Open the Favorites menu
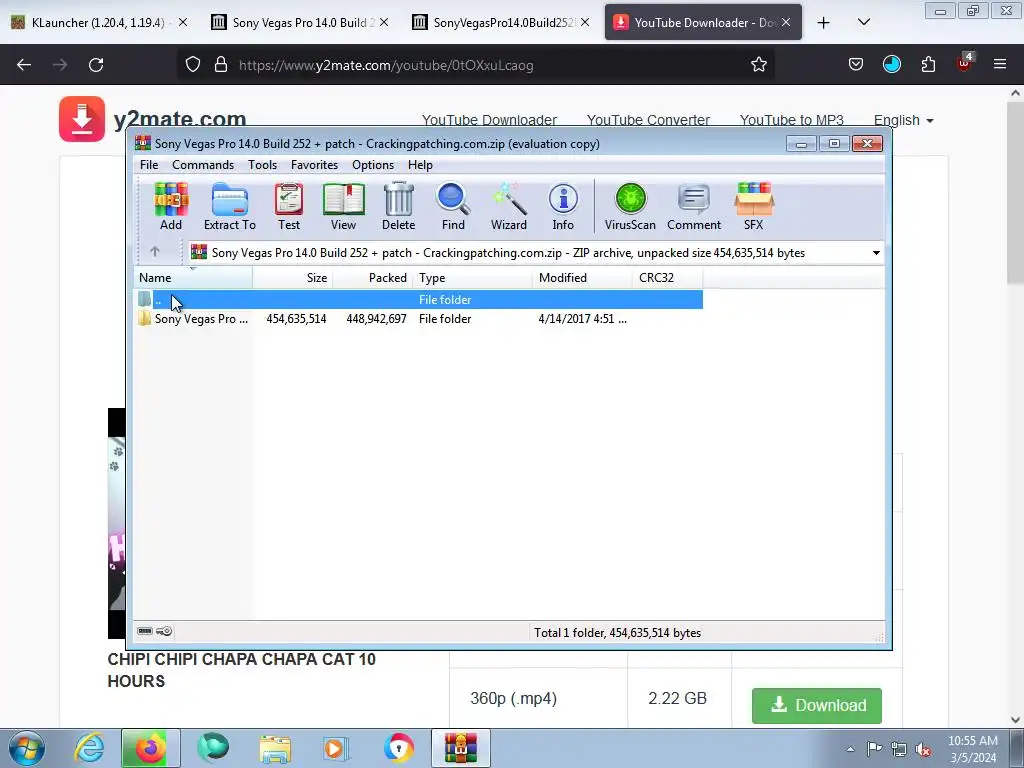 (314, 165)
